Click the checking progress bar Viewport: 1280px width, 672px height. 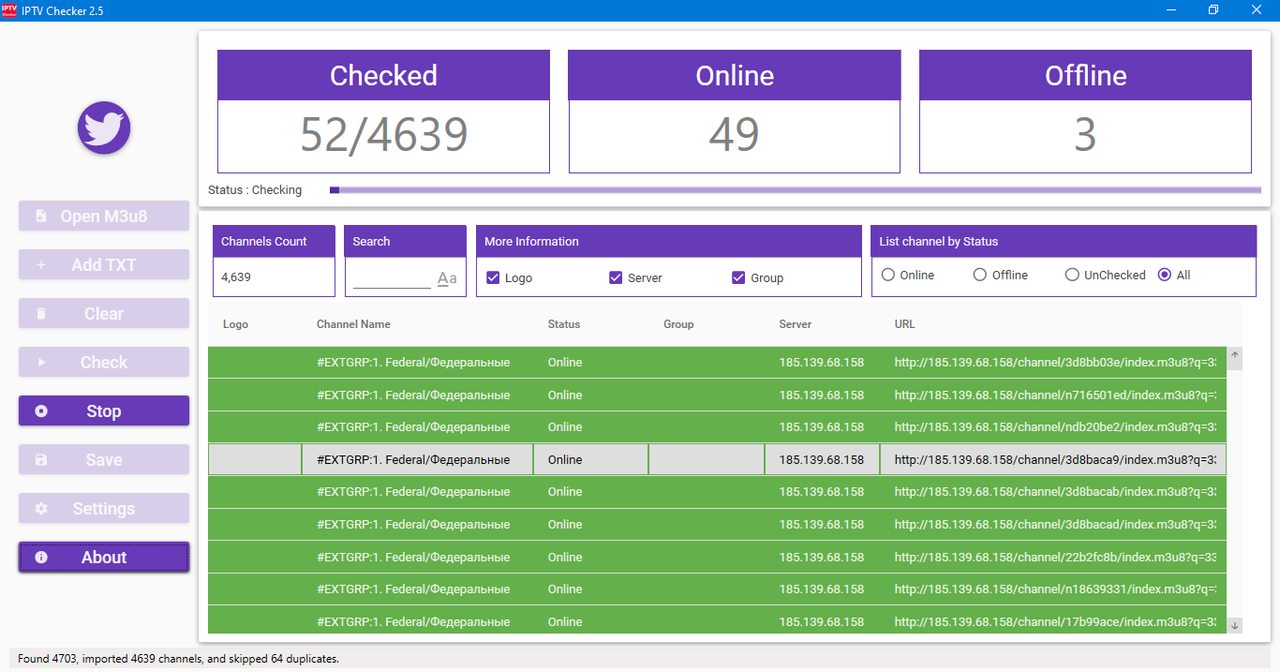click(x=795, y=190)
